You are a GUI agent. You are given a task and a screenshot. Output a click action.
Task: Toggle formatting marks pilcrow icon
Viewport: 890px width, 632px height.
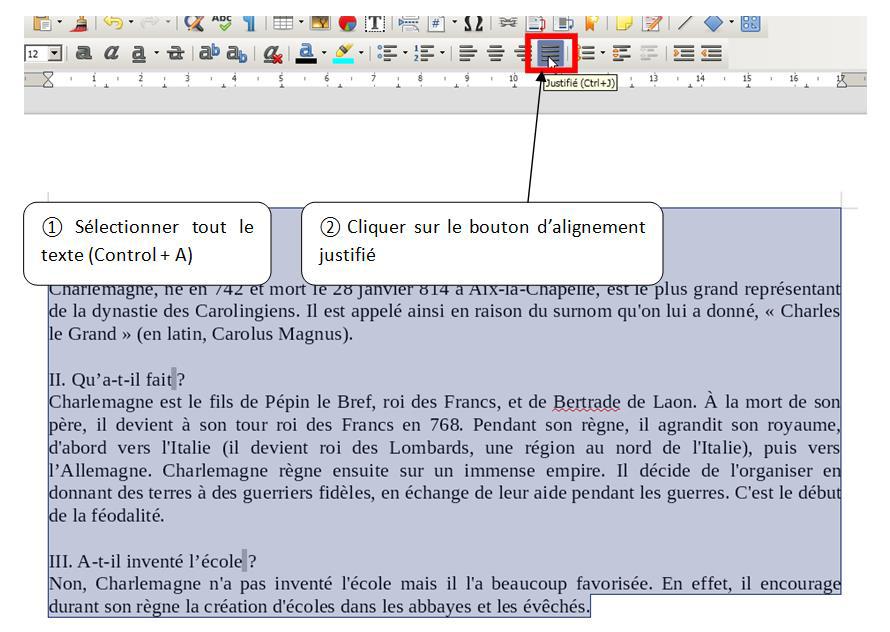(x=247, y=22)
